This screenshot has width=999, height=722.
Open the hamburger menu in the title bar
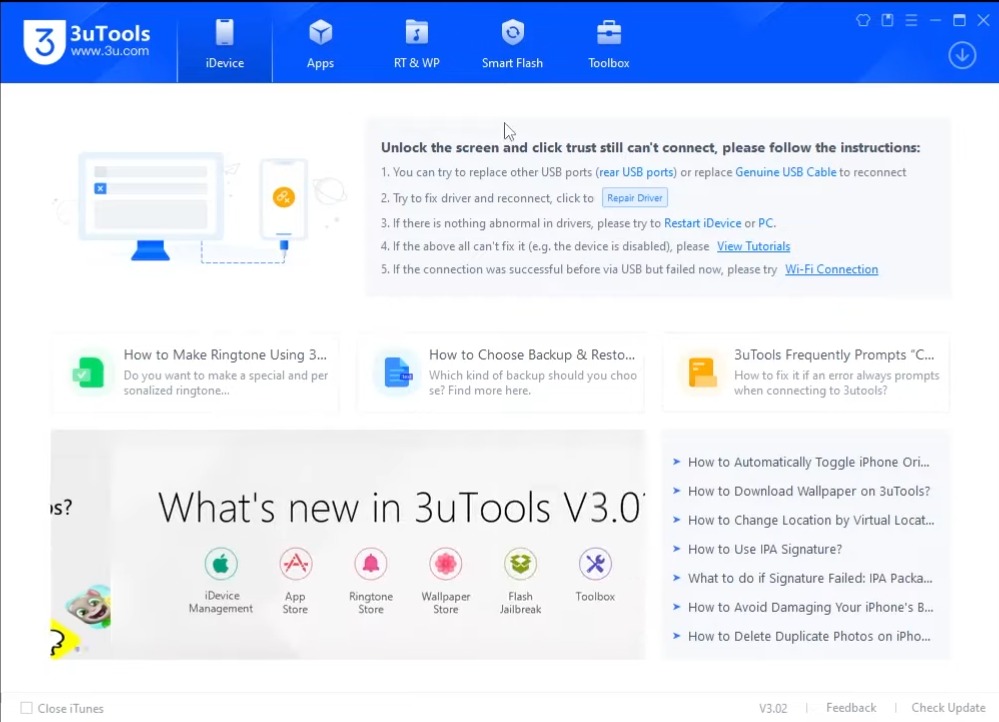pos(911,20)
